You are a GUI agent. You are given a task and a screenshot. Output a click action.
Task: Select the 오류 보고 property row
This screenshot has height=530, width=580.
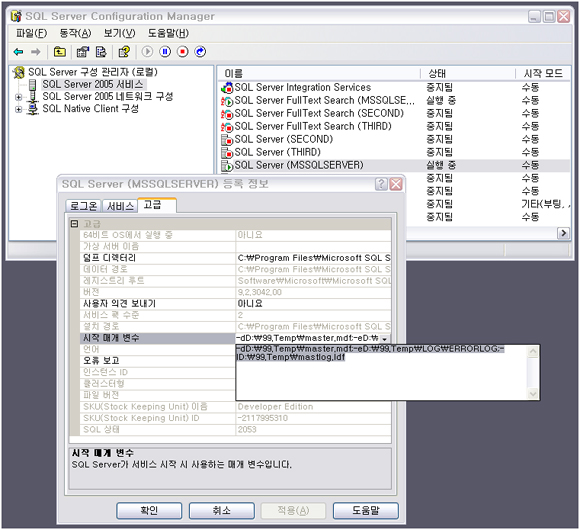tap(158, 361)
